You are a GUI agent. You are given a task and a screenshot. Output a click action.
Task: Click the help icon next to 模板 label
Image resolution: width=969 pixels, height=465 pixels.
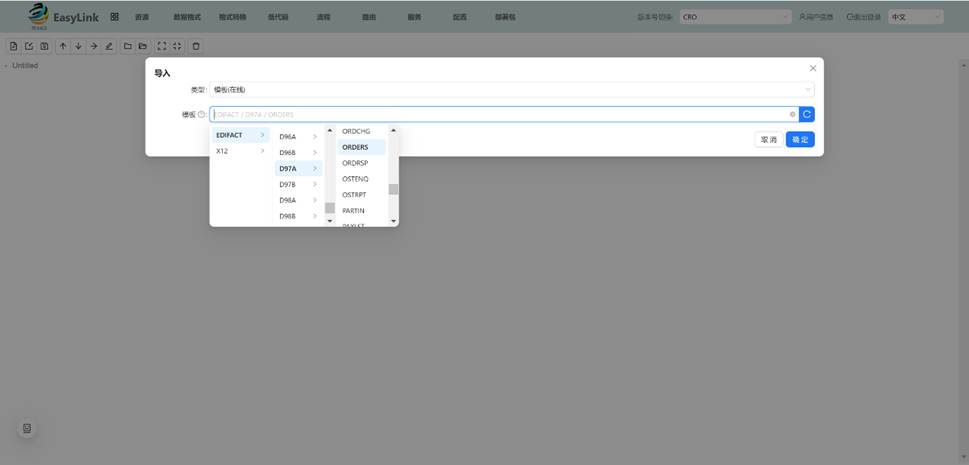click(x=201, y=115)
